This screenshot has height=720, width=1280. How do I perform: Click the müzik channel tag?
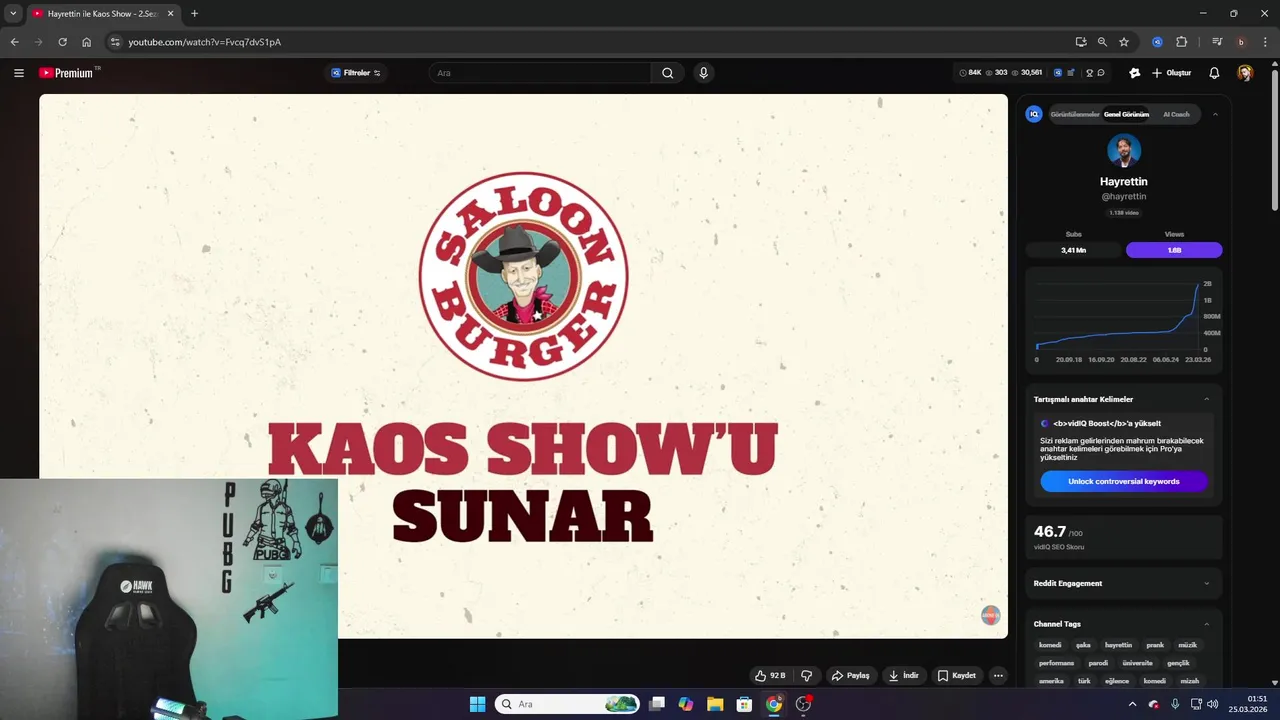click(x=1187, y=645)
